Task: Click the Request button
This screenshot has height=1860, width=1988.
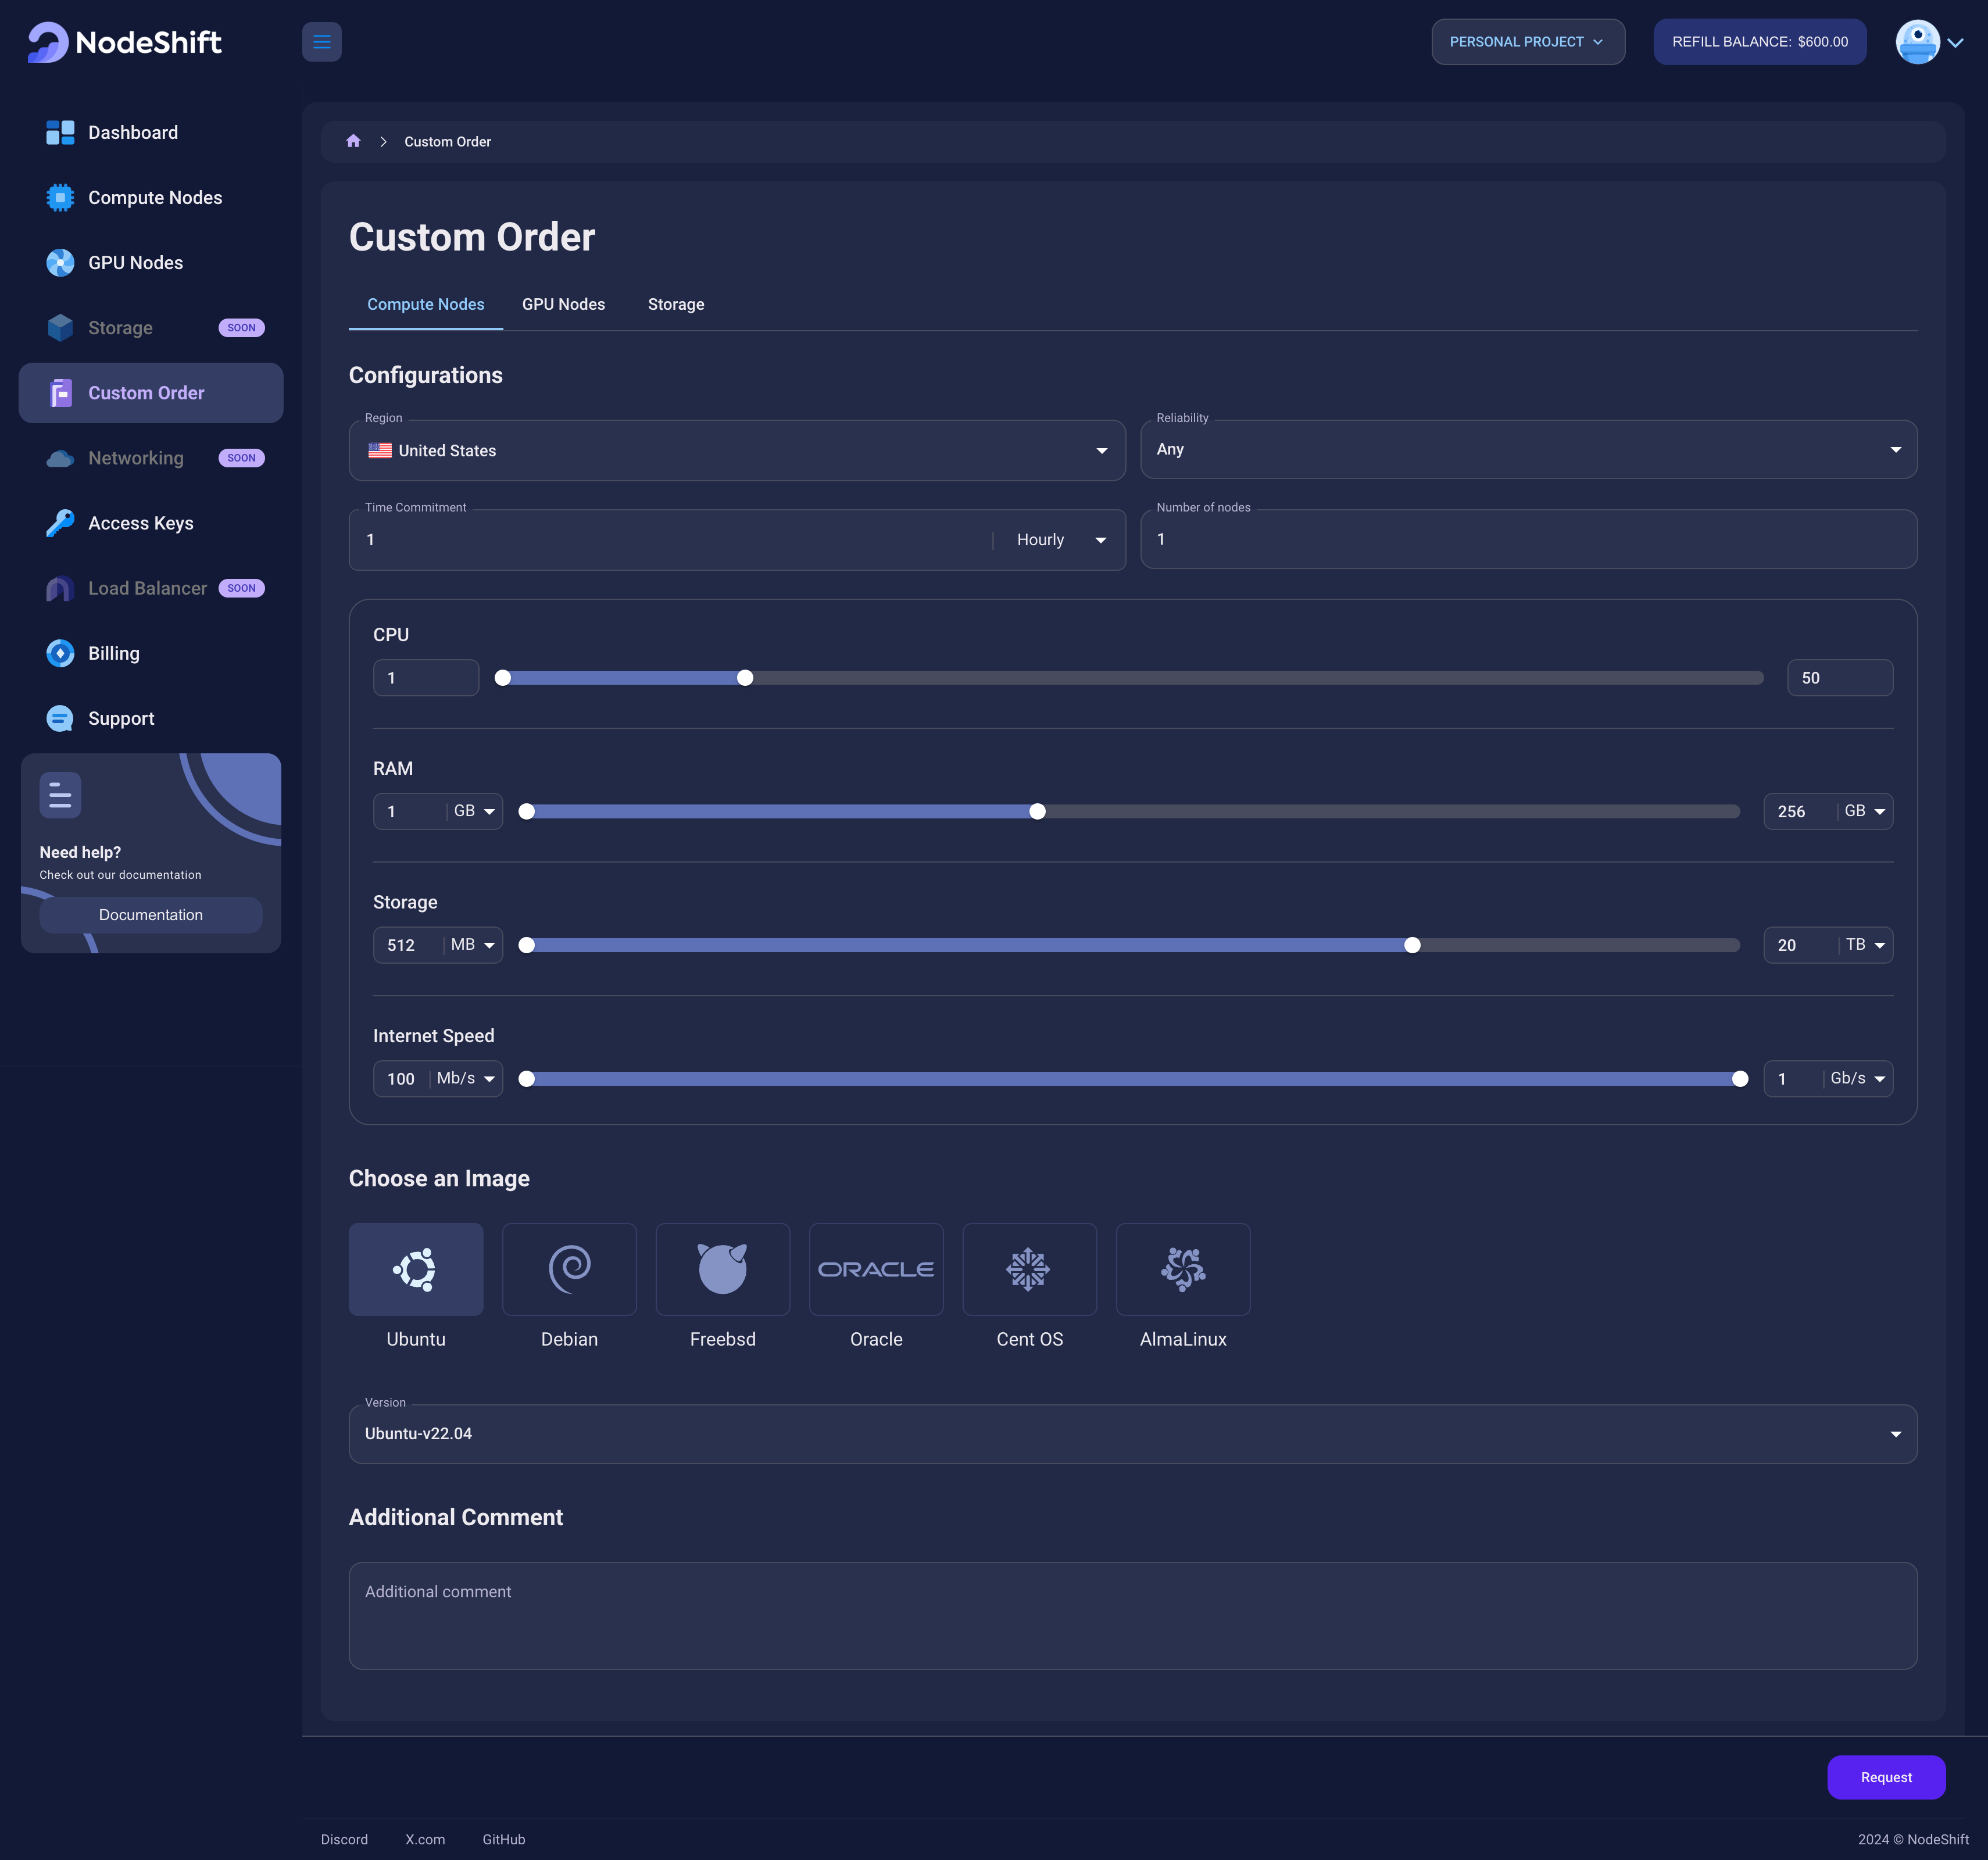Action: 1887,1776
